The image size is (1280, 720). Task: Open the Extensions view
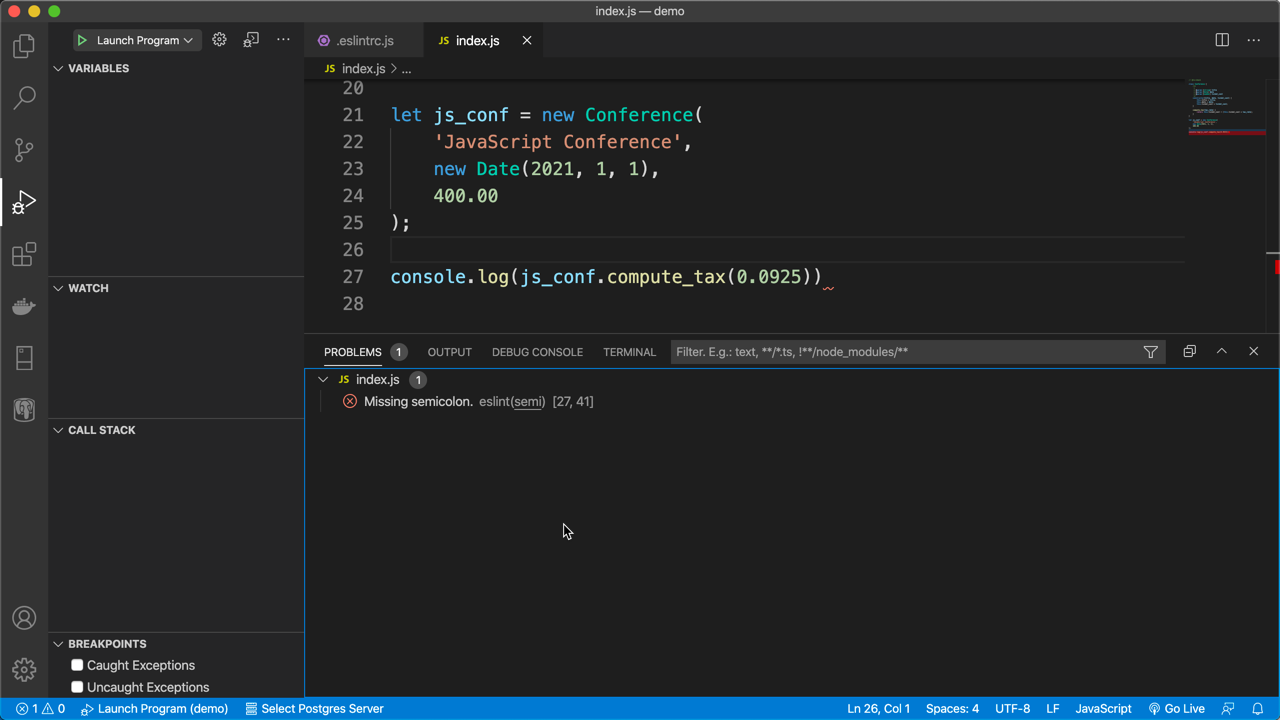(x=24, y=255)
